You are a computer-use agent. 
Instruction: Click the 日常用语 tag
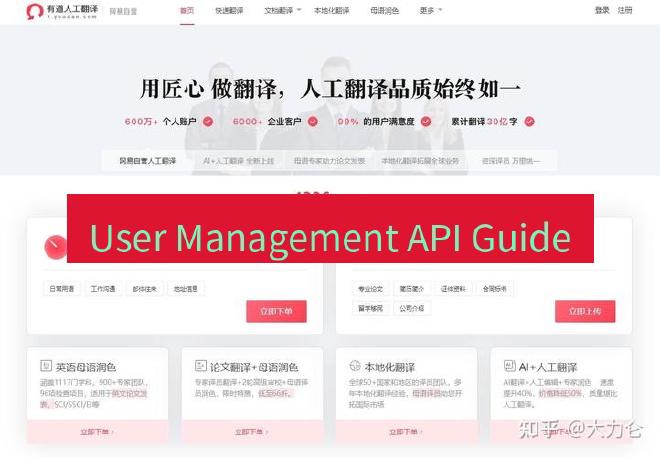pos(62,289)
